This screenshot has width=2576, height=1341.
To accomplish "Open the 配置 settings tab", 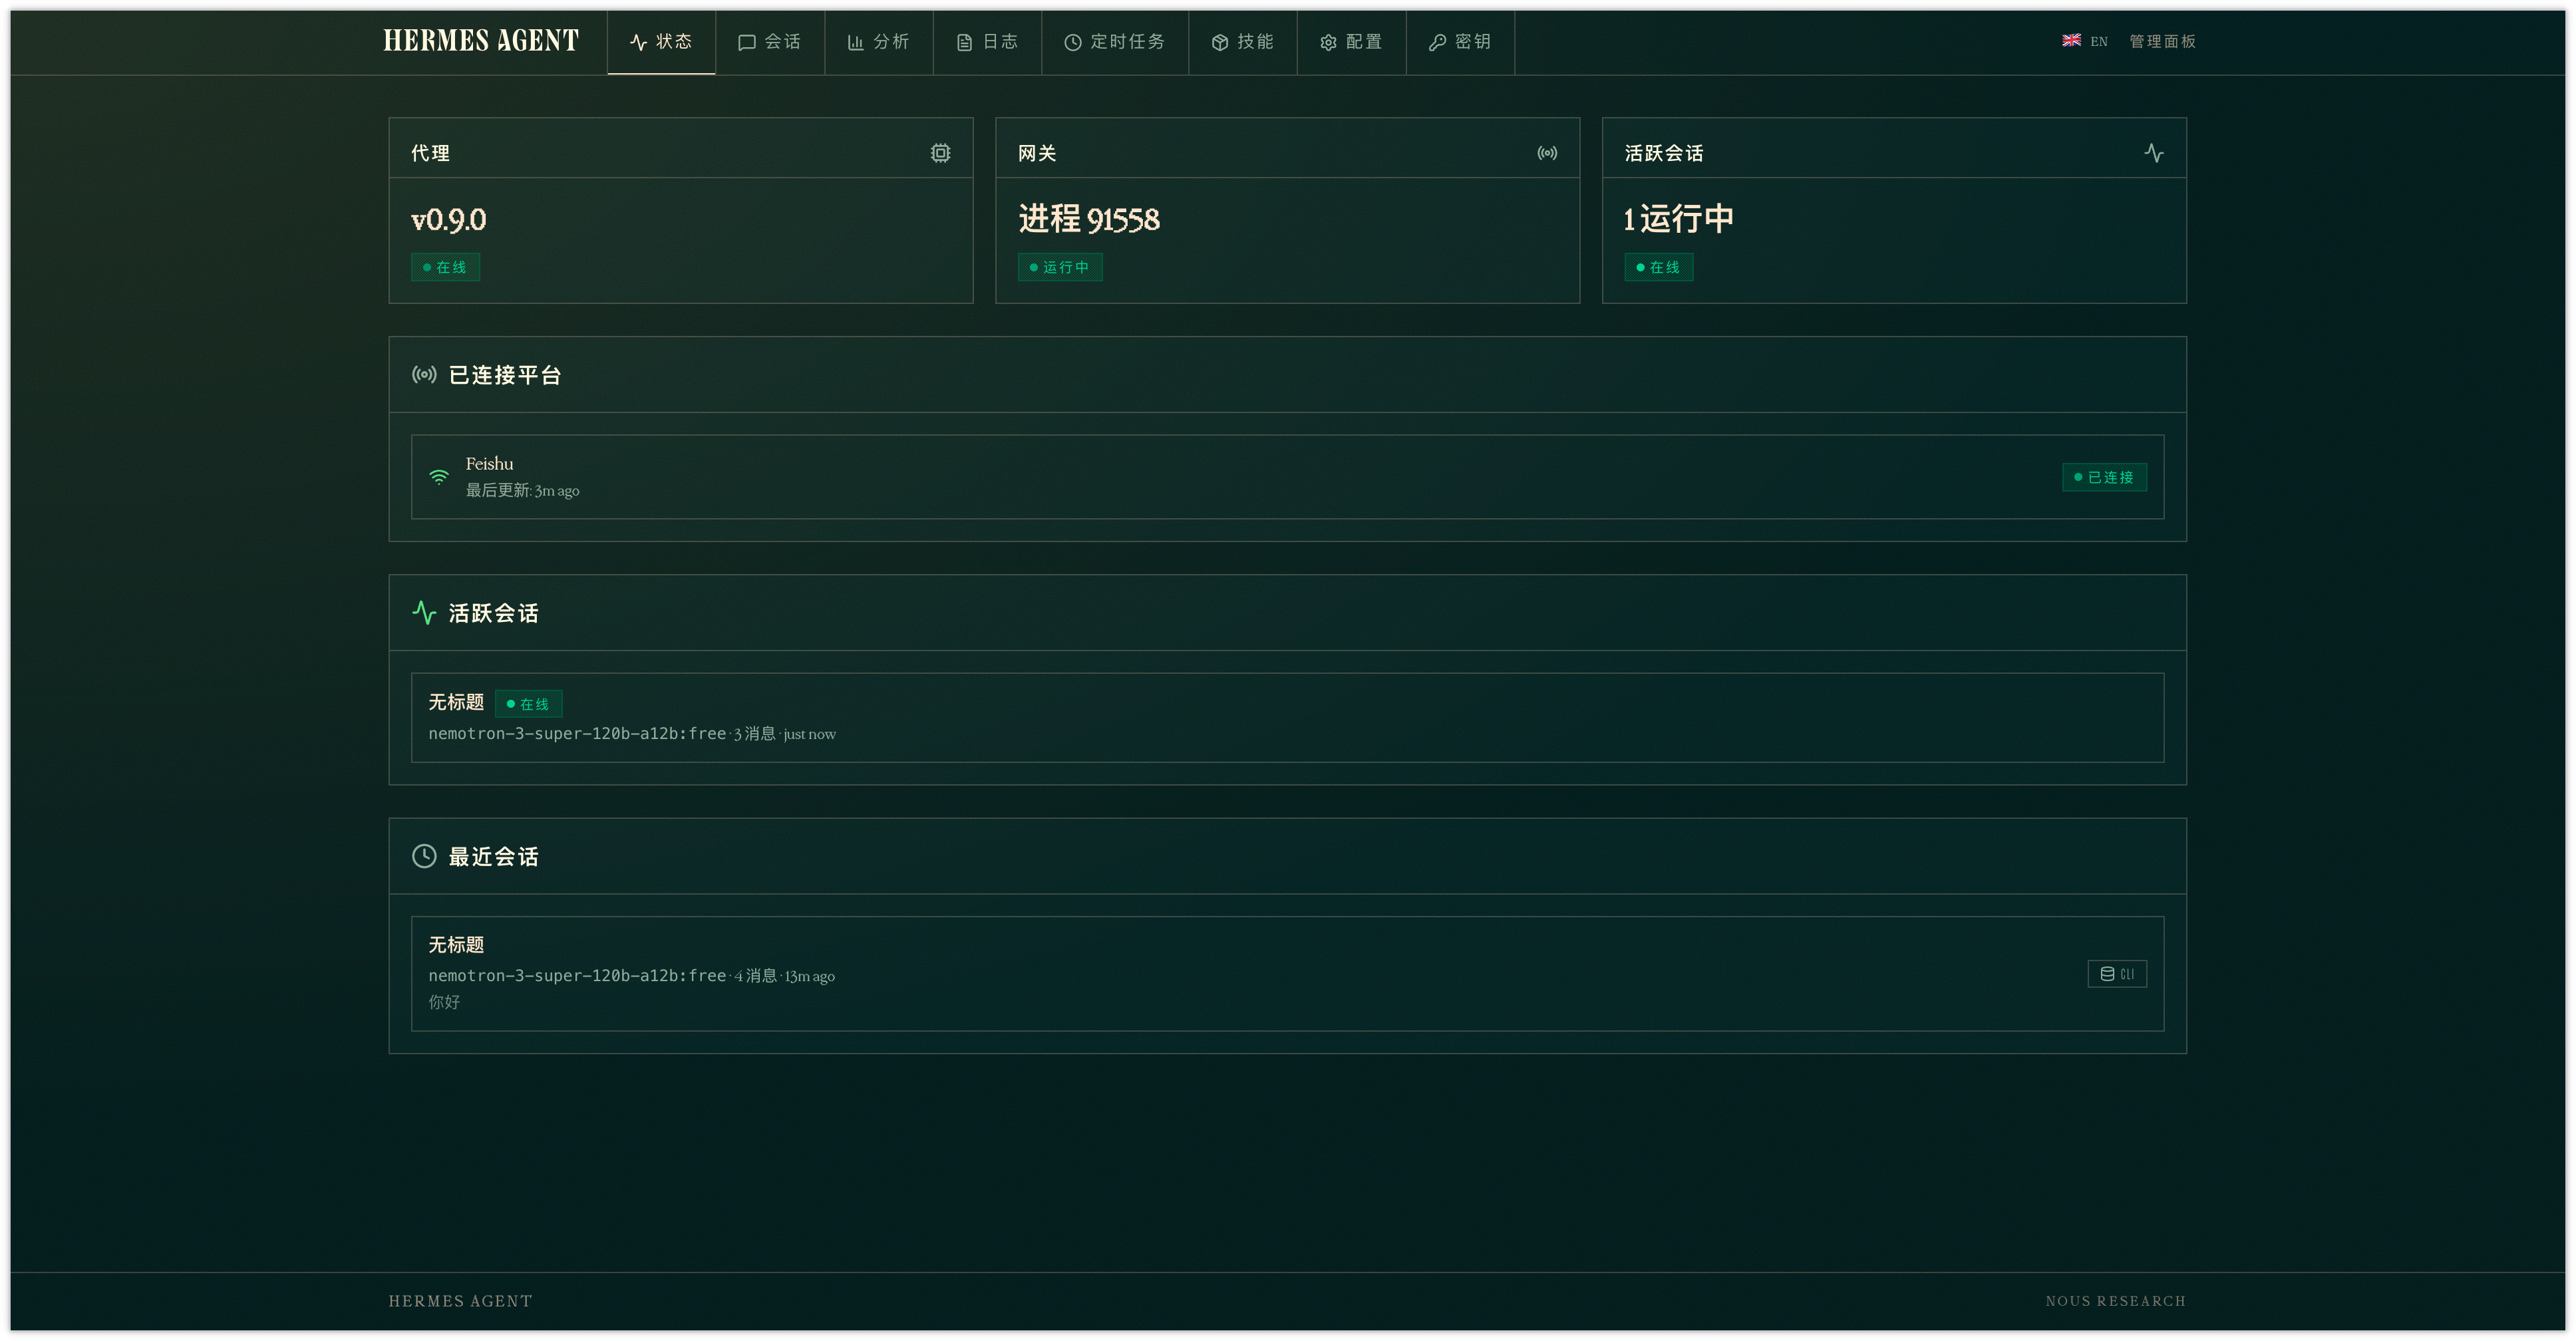I will (1351, 42).
